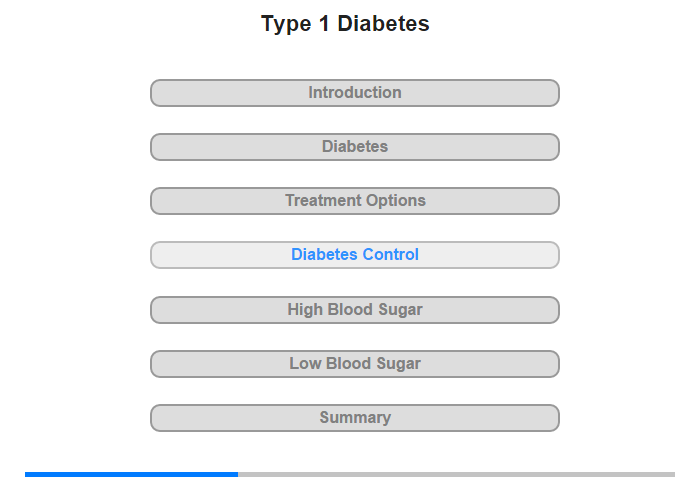This screenshot has width=700, height=480.
Task: Choose the Low Blood Sugar menu entry
Action: pos(354,363)
